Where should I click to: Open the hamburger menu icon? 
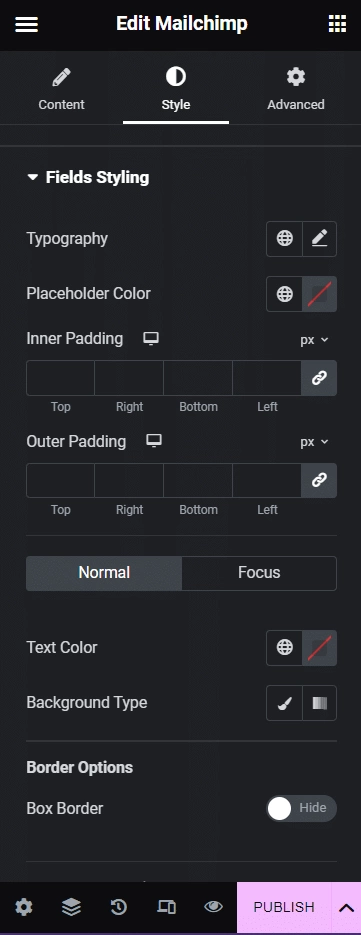pyautogui.click(x=26, y=24)
